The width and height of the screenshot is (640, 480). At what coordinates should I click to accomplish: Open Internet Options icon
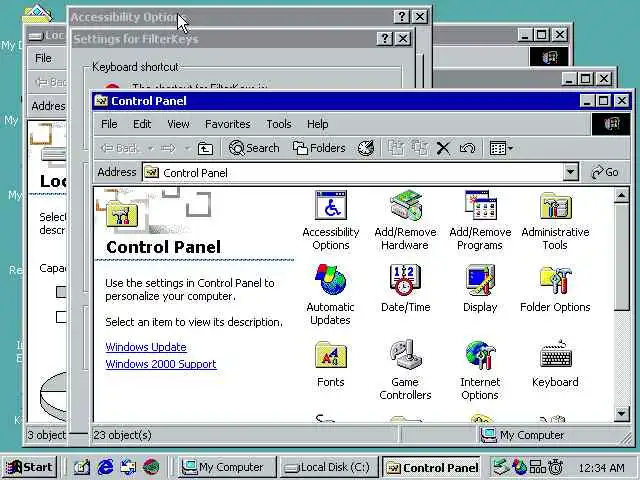click(x=480, y=370)
